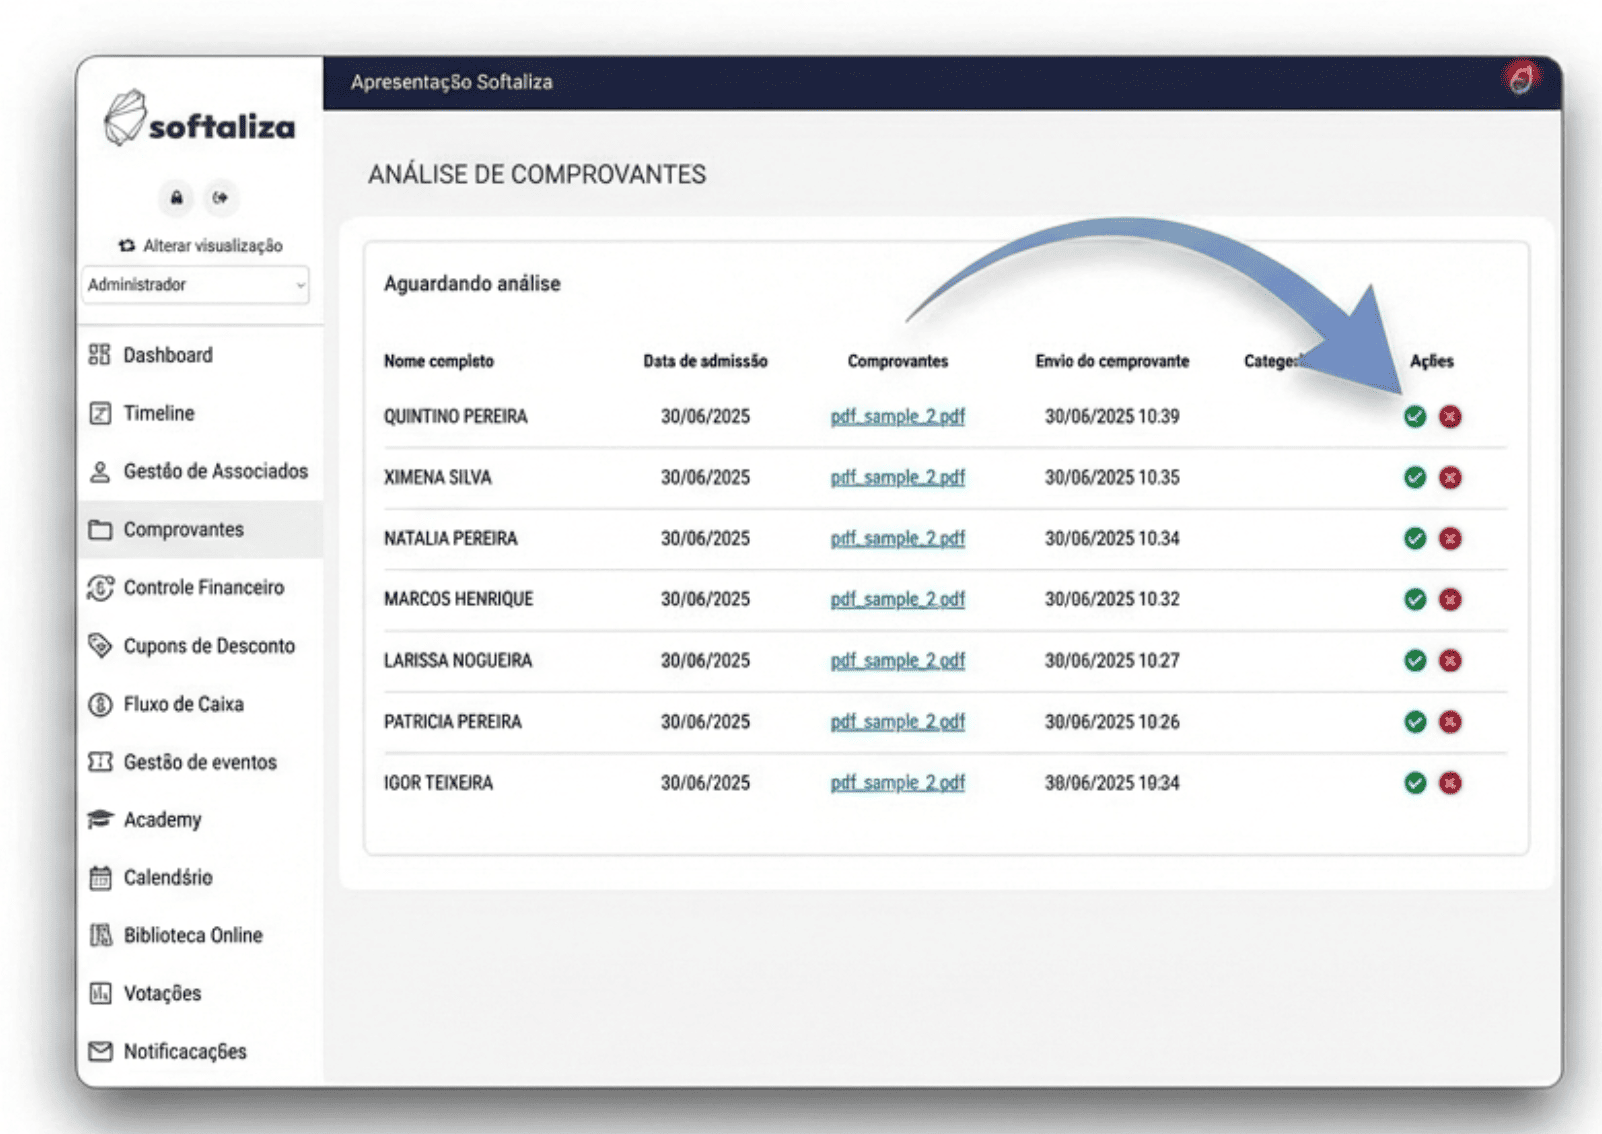Image resolution: width=1602 pixels, height=1134 pixels.
Task: Click Alterar visualização switch link
Action: [x=200, y=246]
